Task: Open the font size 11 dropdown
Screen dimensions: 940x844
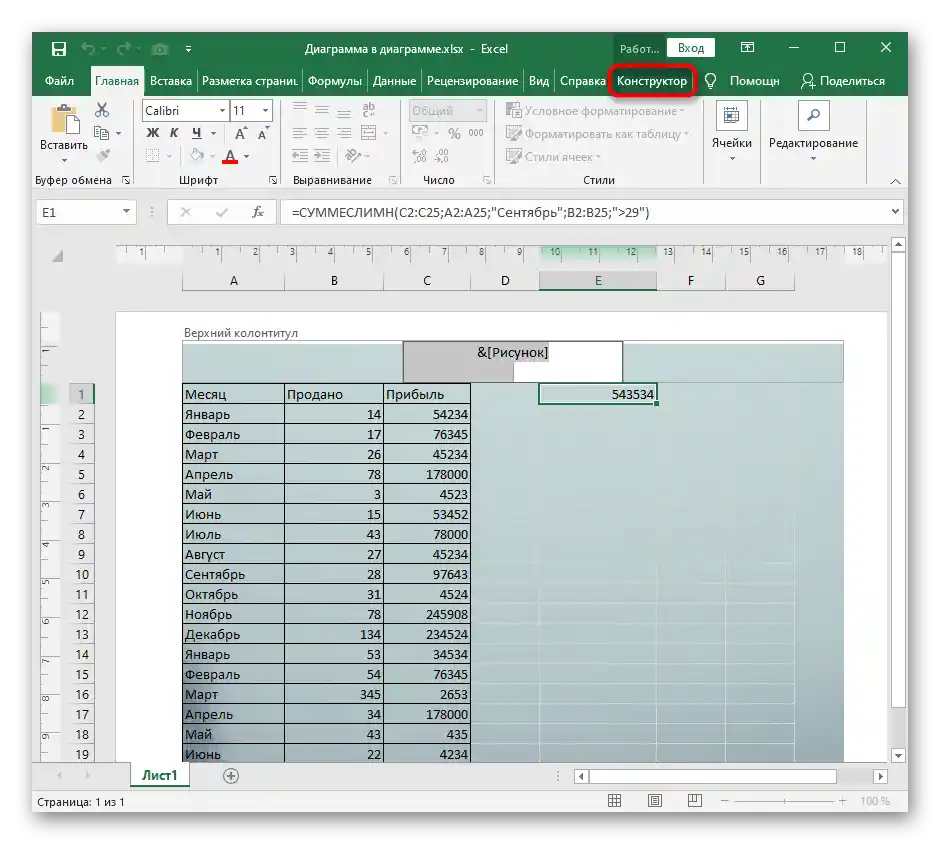Action: (x=266, y=111)
